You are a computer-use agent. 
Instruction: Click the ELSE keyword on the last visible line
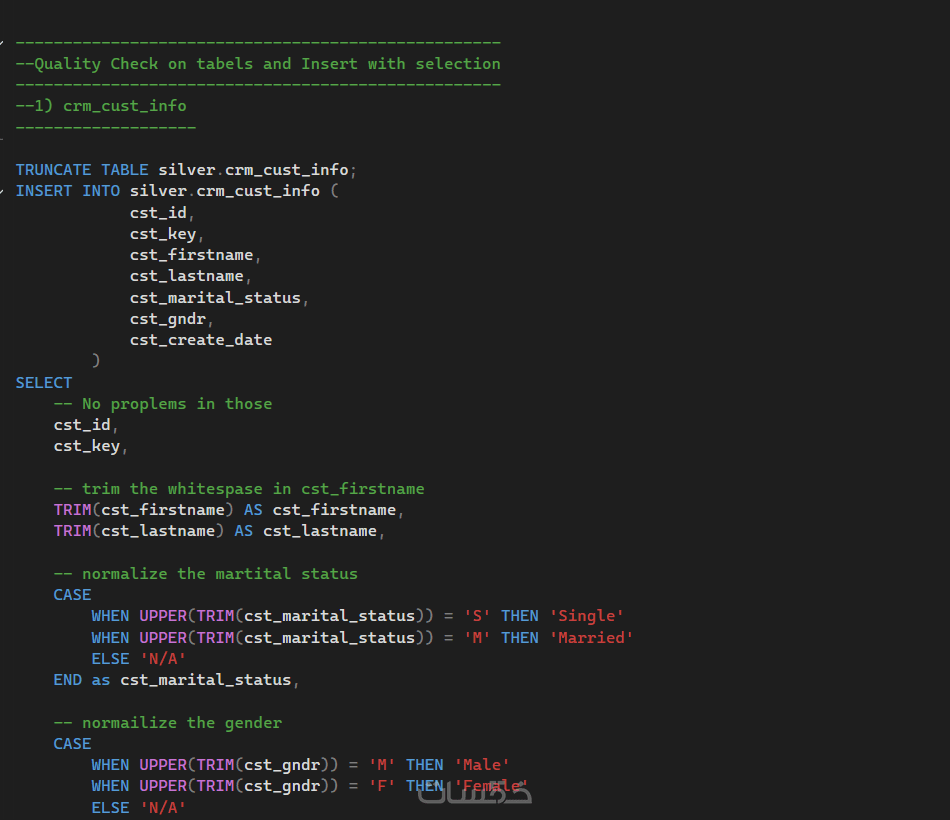(110, 808)
